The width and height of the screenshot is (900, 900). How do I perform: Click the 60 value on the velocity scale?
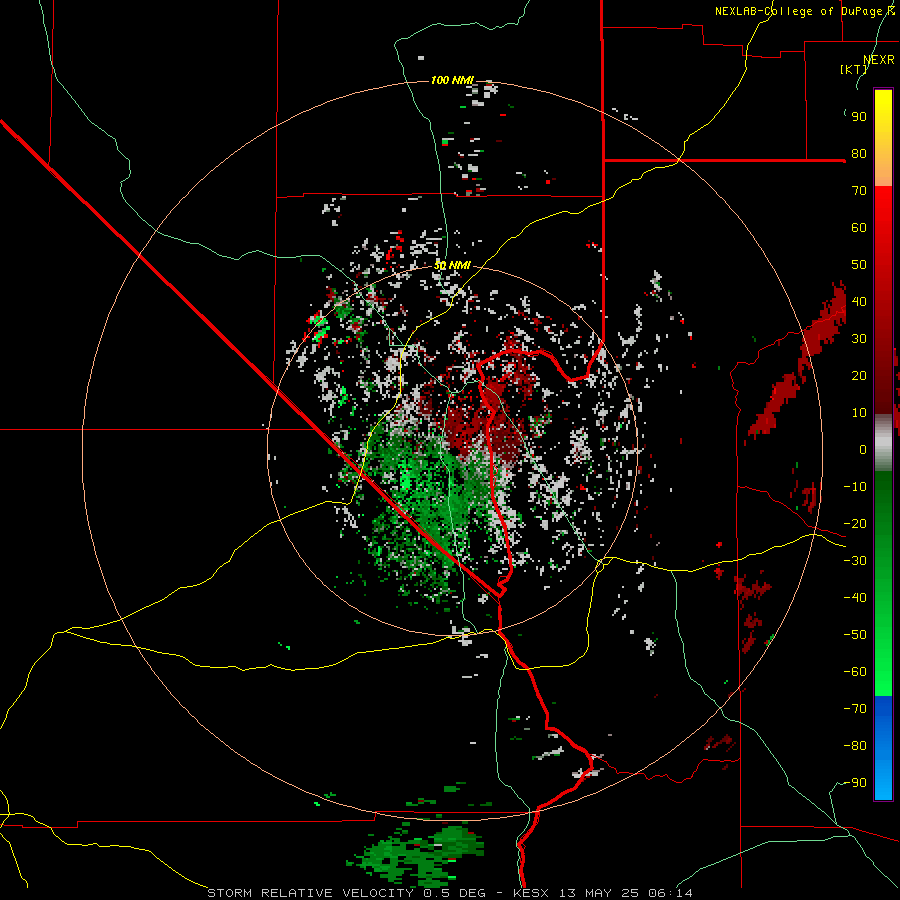pos(859,228)
